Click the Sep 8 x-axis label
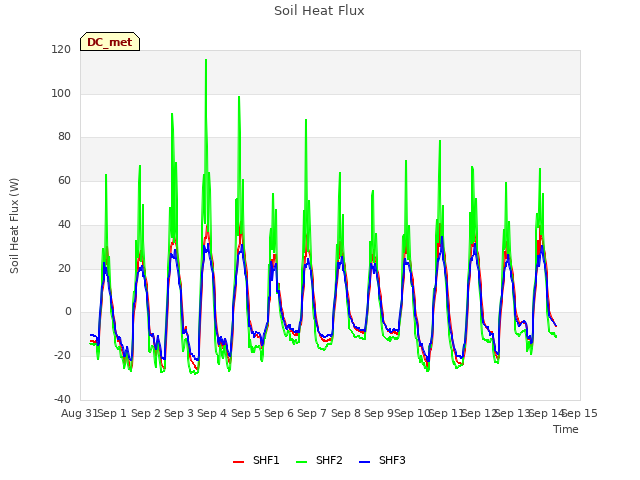Screen dimensions: 640x480 tap(346, 413)
